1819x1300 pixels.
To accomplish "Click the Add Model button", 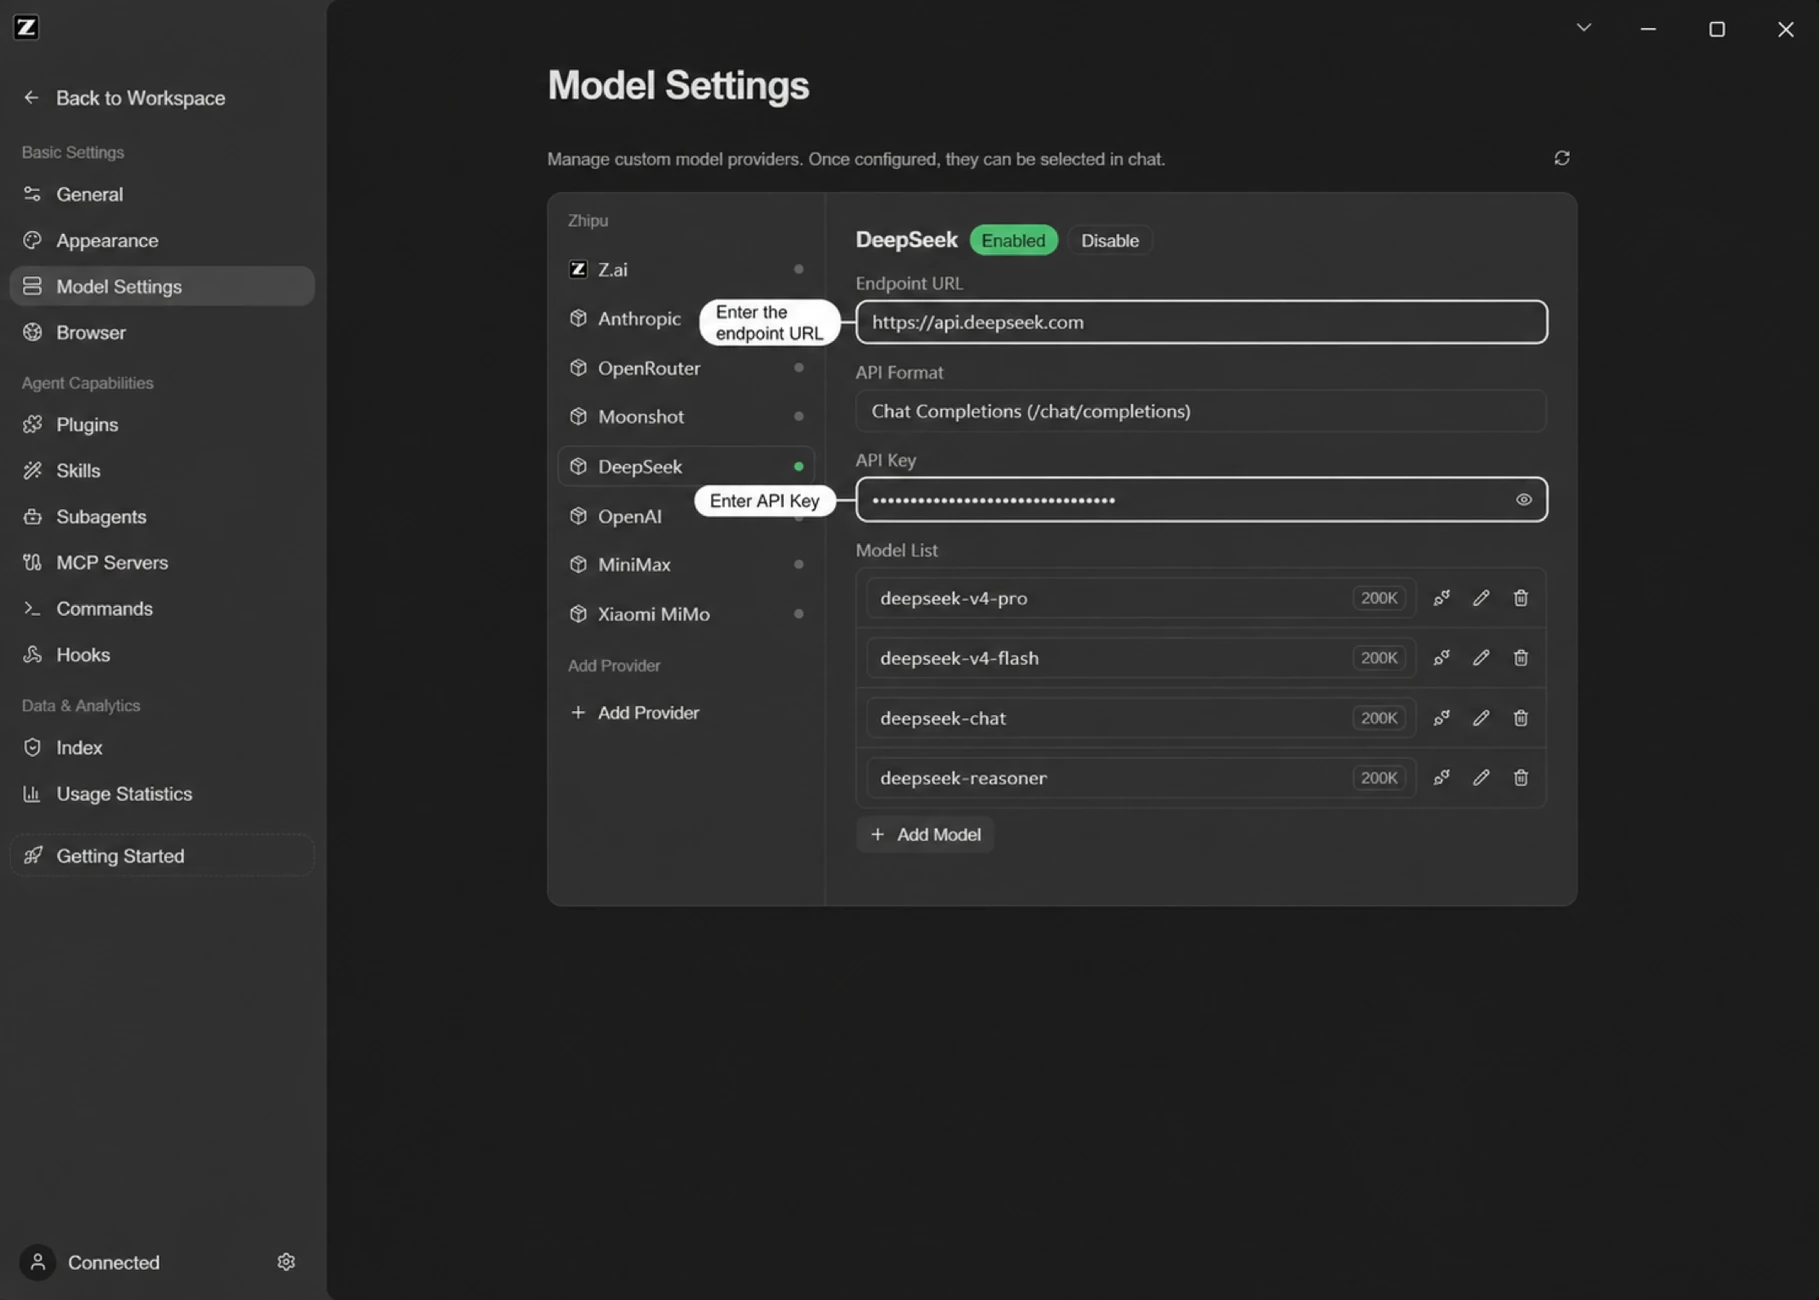I will pyautogui.click(x=925, y=834).
